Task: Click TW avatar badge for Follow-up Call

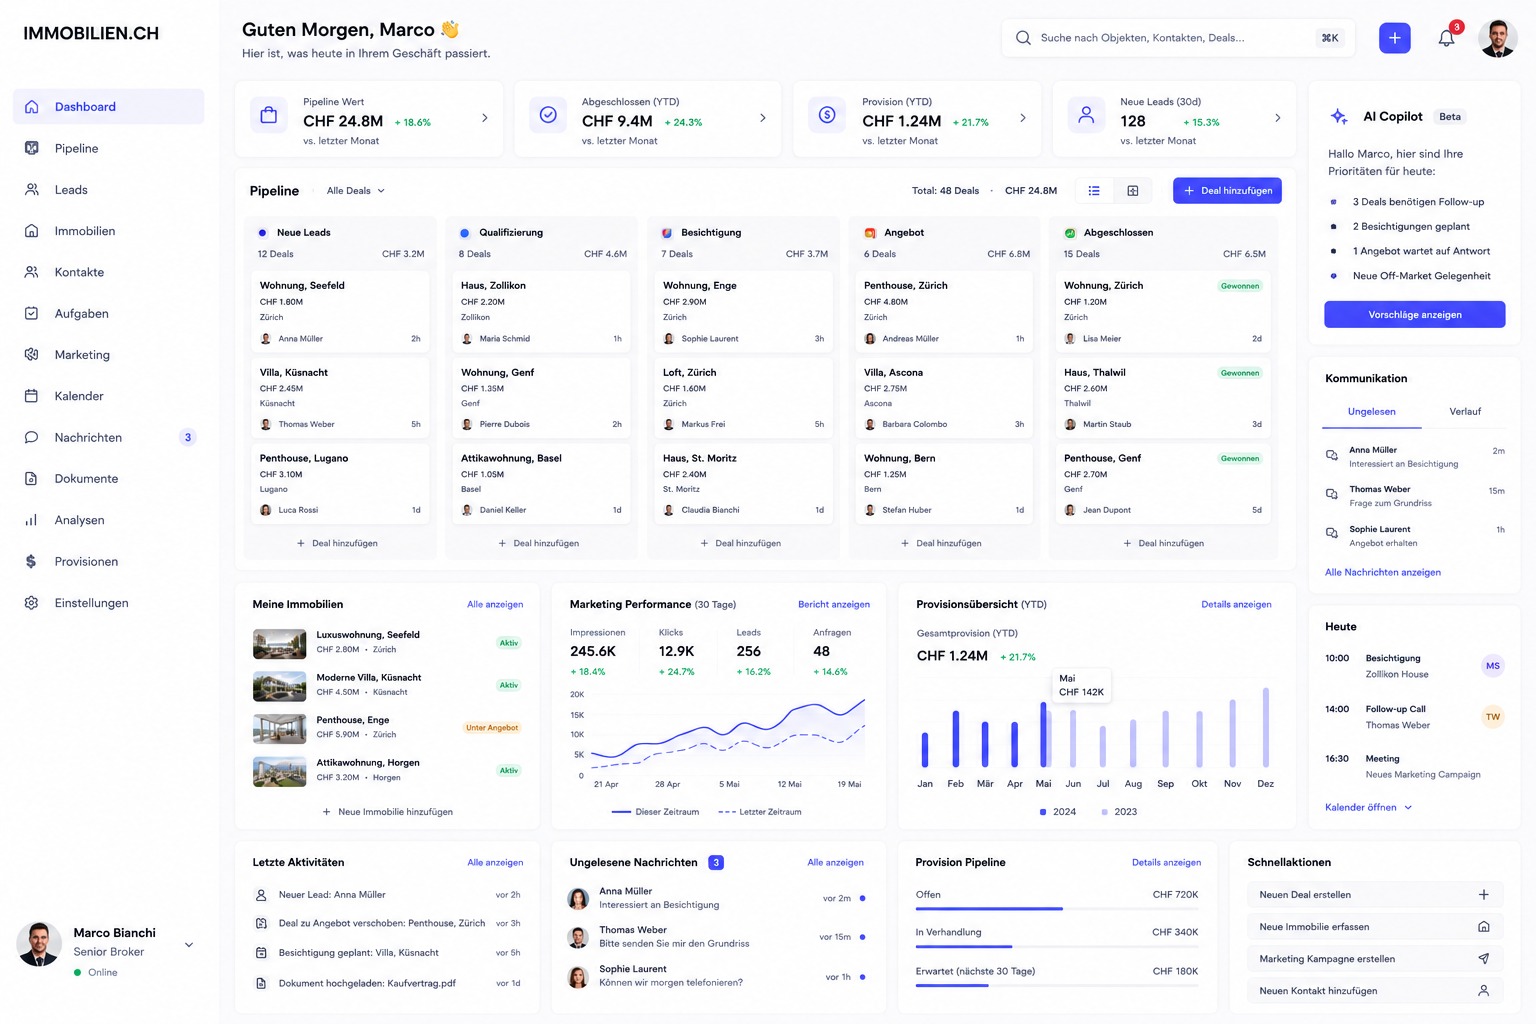Action: pos(1492,717)
